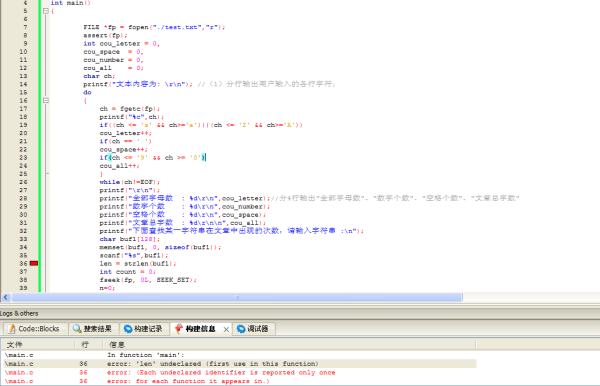Screen dimensions: 600x386
Task: Click the 构建记录 tab gear icon
Action: point(128,329)
